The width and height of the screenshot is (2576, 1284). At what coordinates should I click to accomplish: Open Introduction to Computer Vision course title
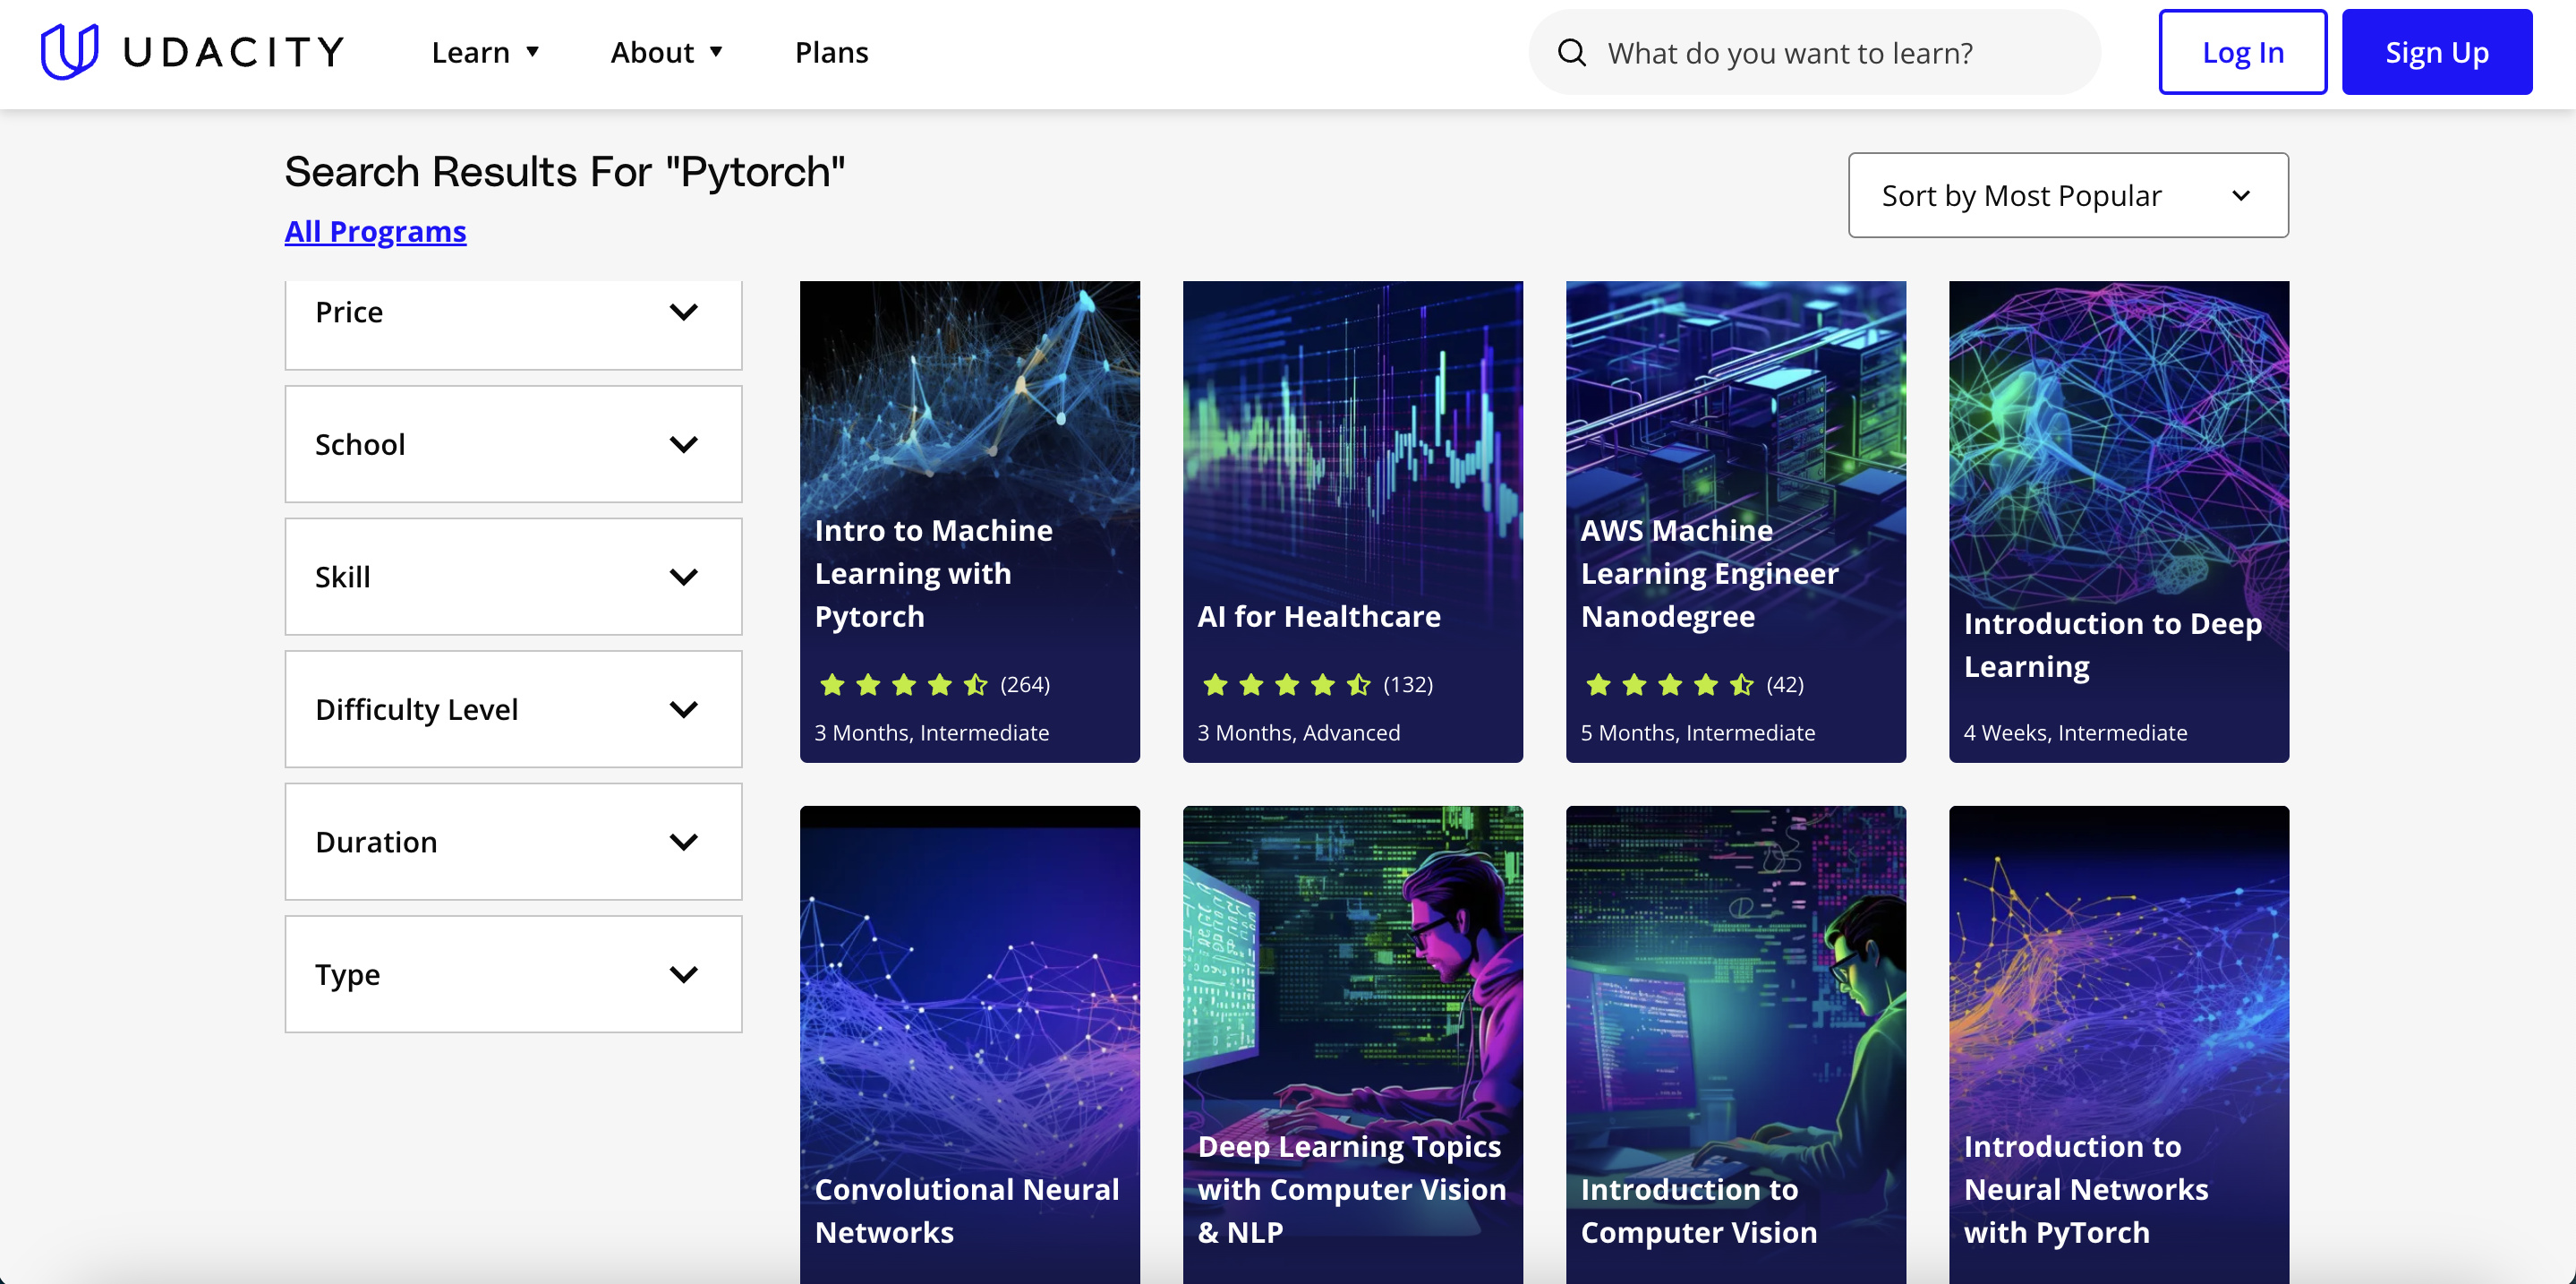(1698, 1210)
